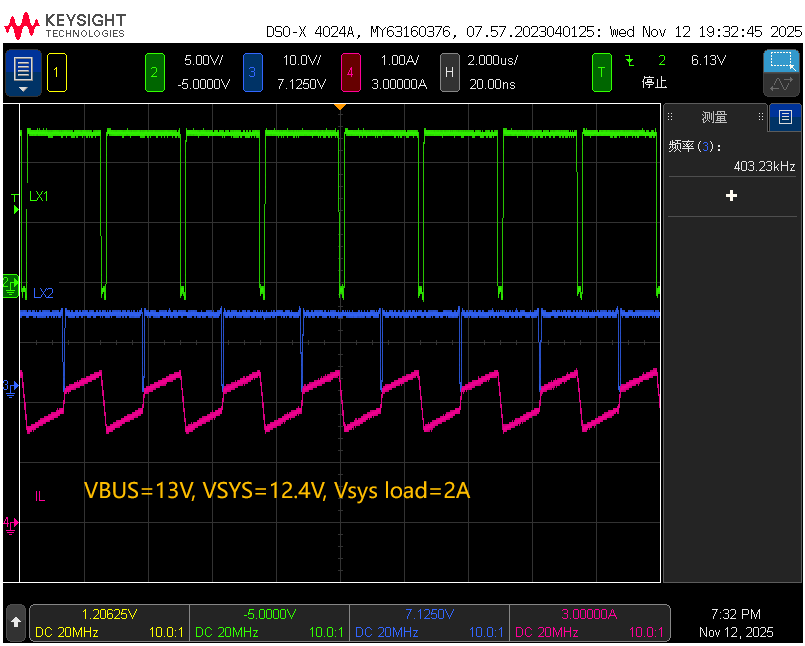Toggle channel 1 button
Viewport: 805px width, 646px height.
(x=56, y=72)
